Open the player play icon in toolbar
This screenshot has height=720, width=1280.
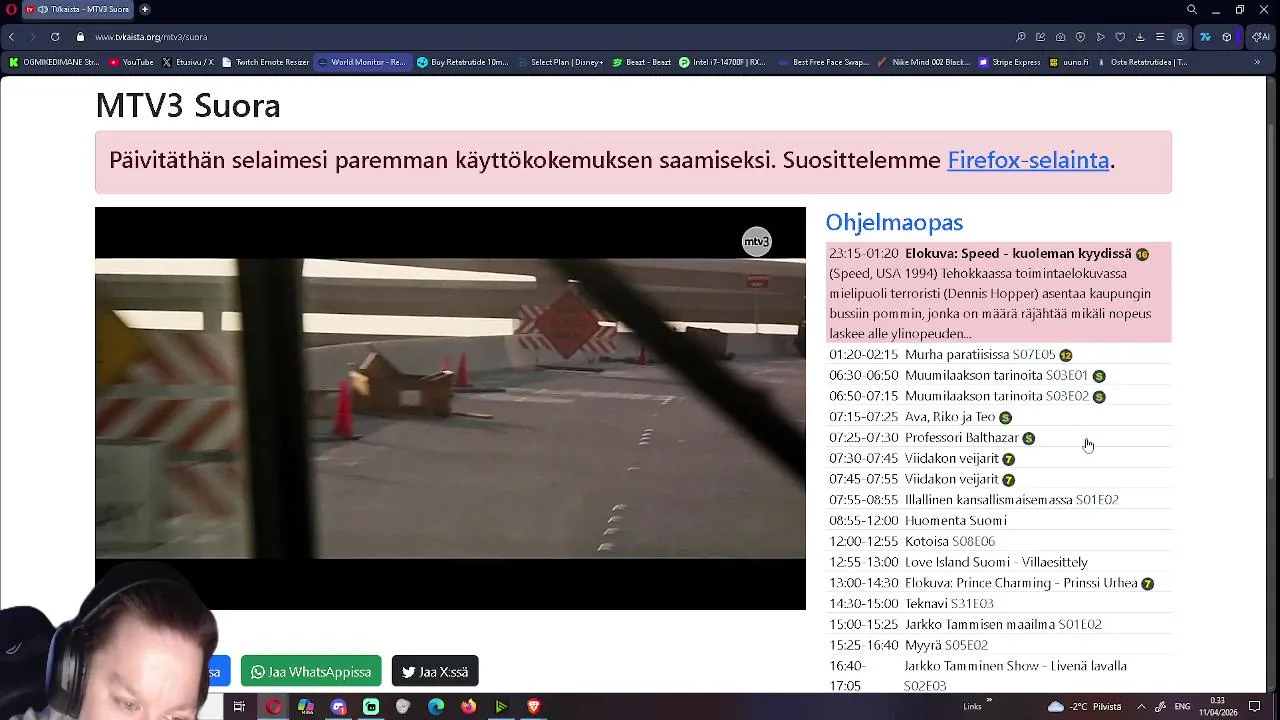click(1101, 37)
